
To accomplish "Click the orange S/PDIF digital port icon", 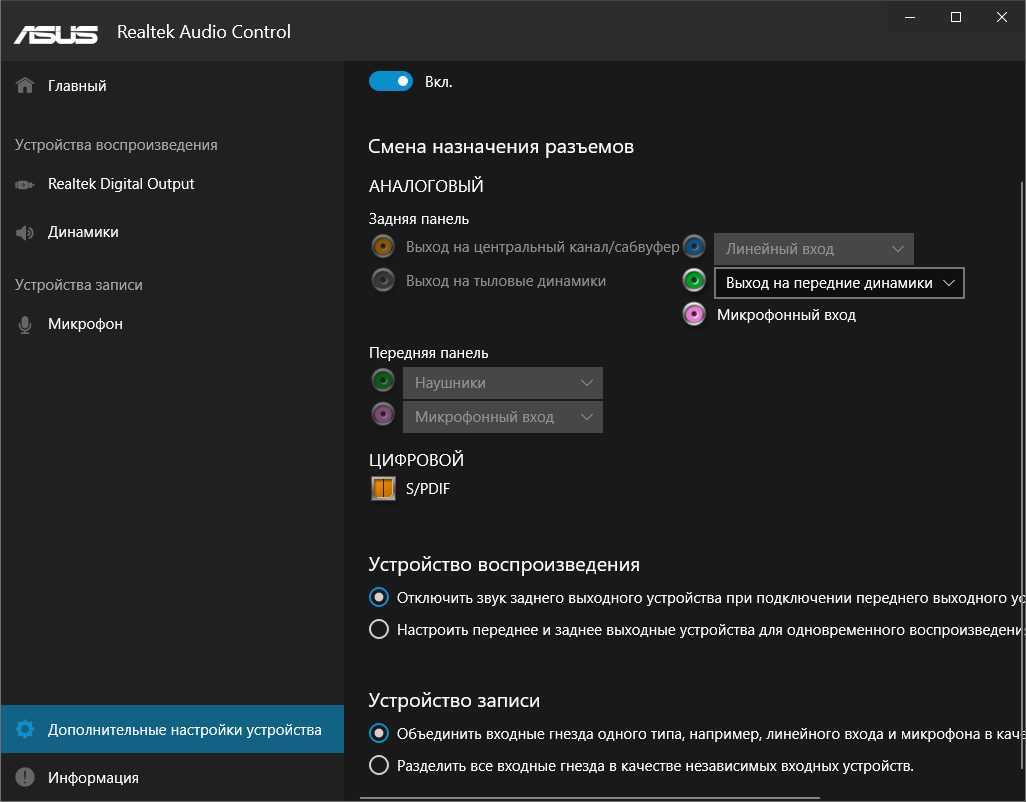I will [x=383, y=489].
